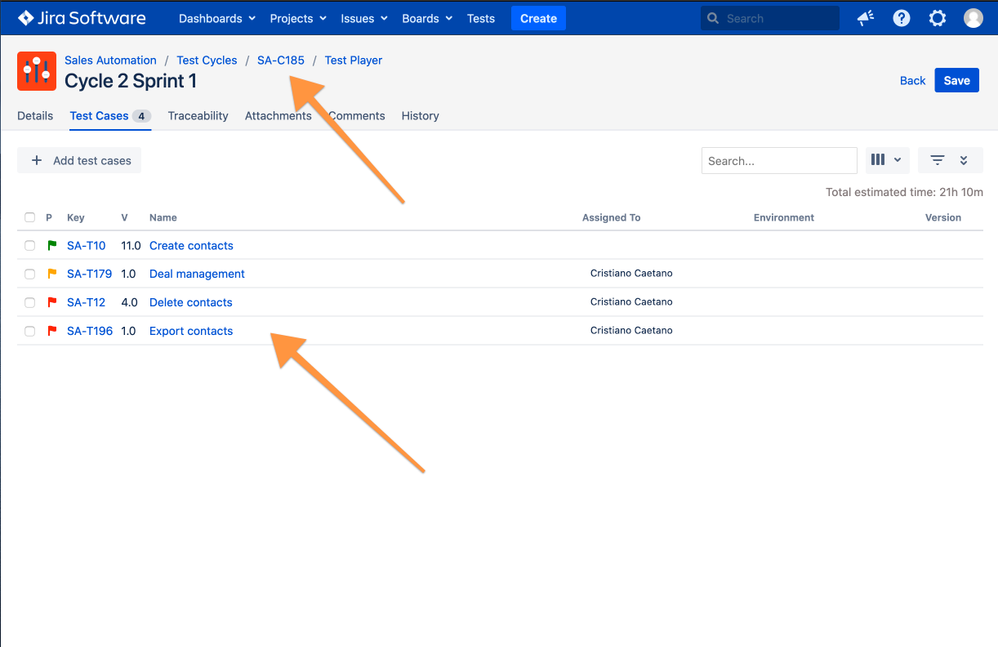Tick the checkbox for SA-T10 row
Screen dimensions: 998x647
click(x=30, y=246)
